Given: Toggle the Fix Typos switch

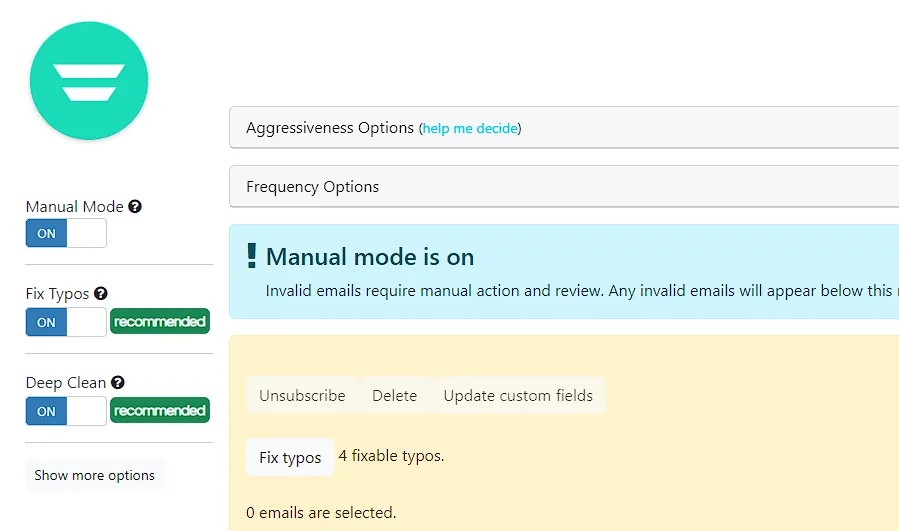Looking at the screenshot, I should [66, 322].
